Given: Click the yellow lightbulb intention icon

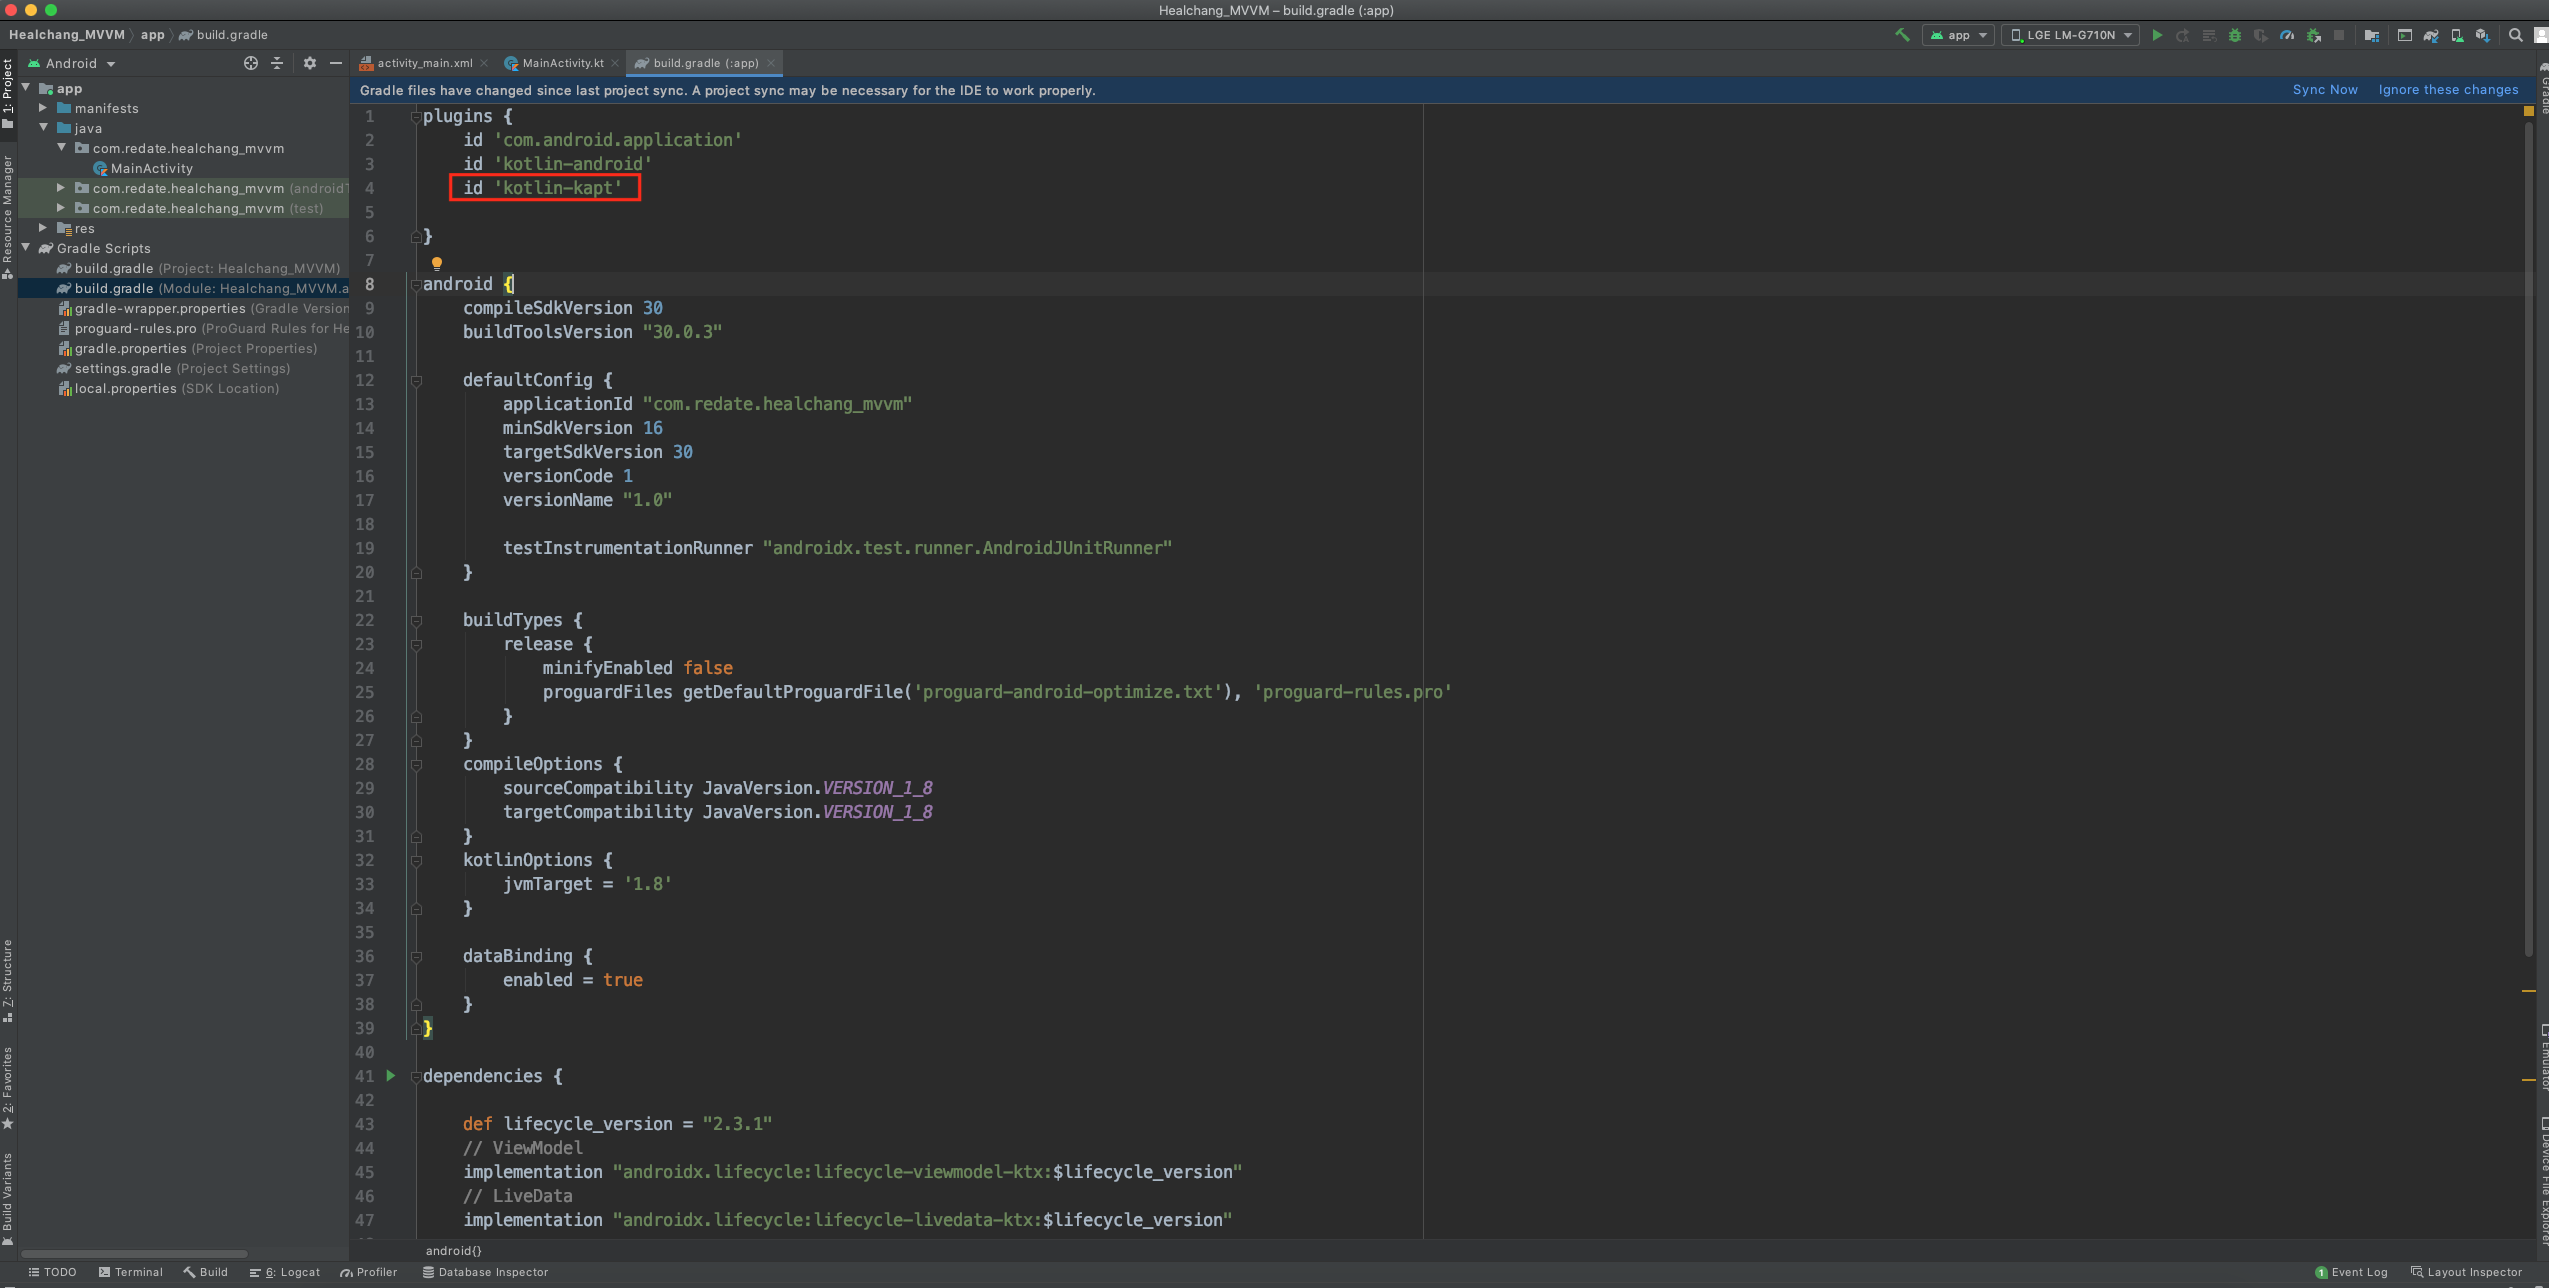Looking at the screenshot, I should click(437, 263).
